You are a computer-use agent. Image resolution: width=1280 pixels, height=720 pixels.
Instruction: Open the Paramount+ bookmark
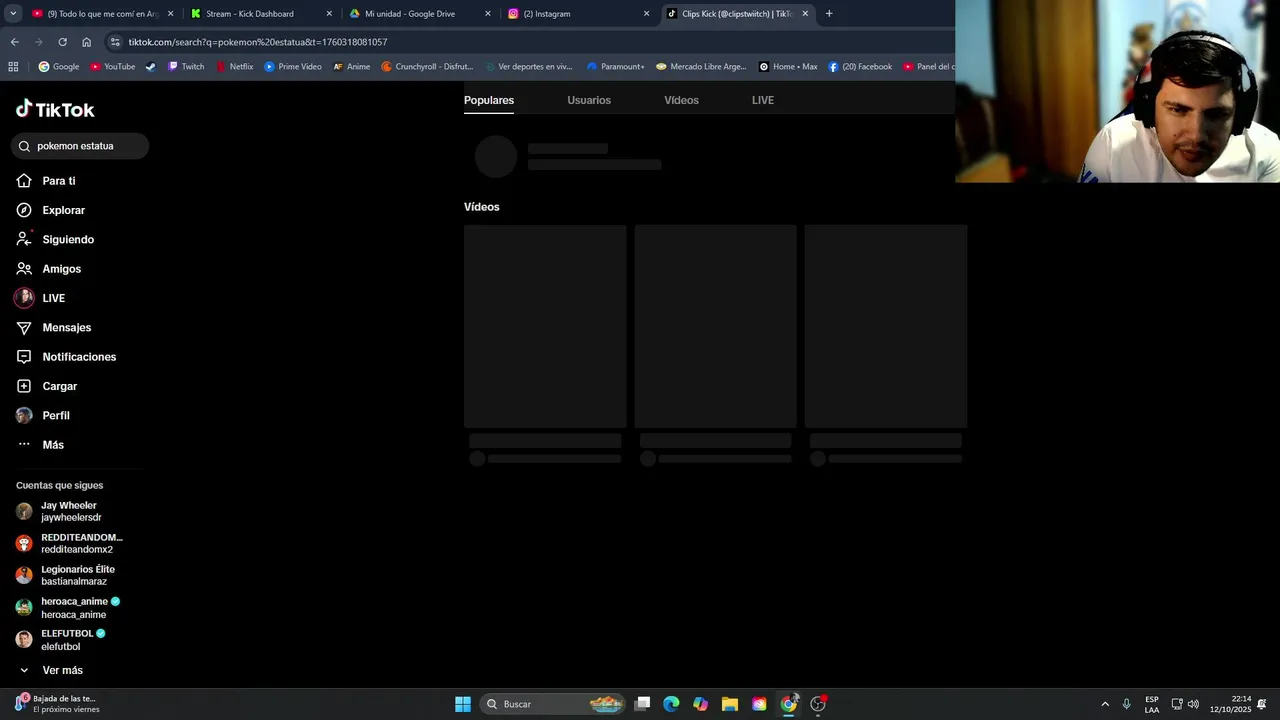point(616,67)
